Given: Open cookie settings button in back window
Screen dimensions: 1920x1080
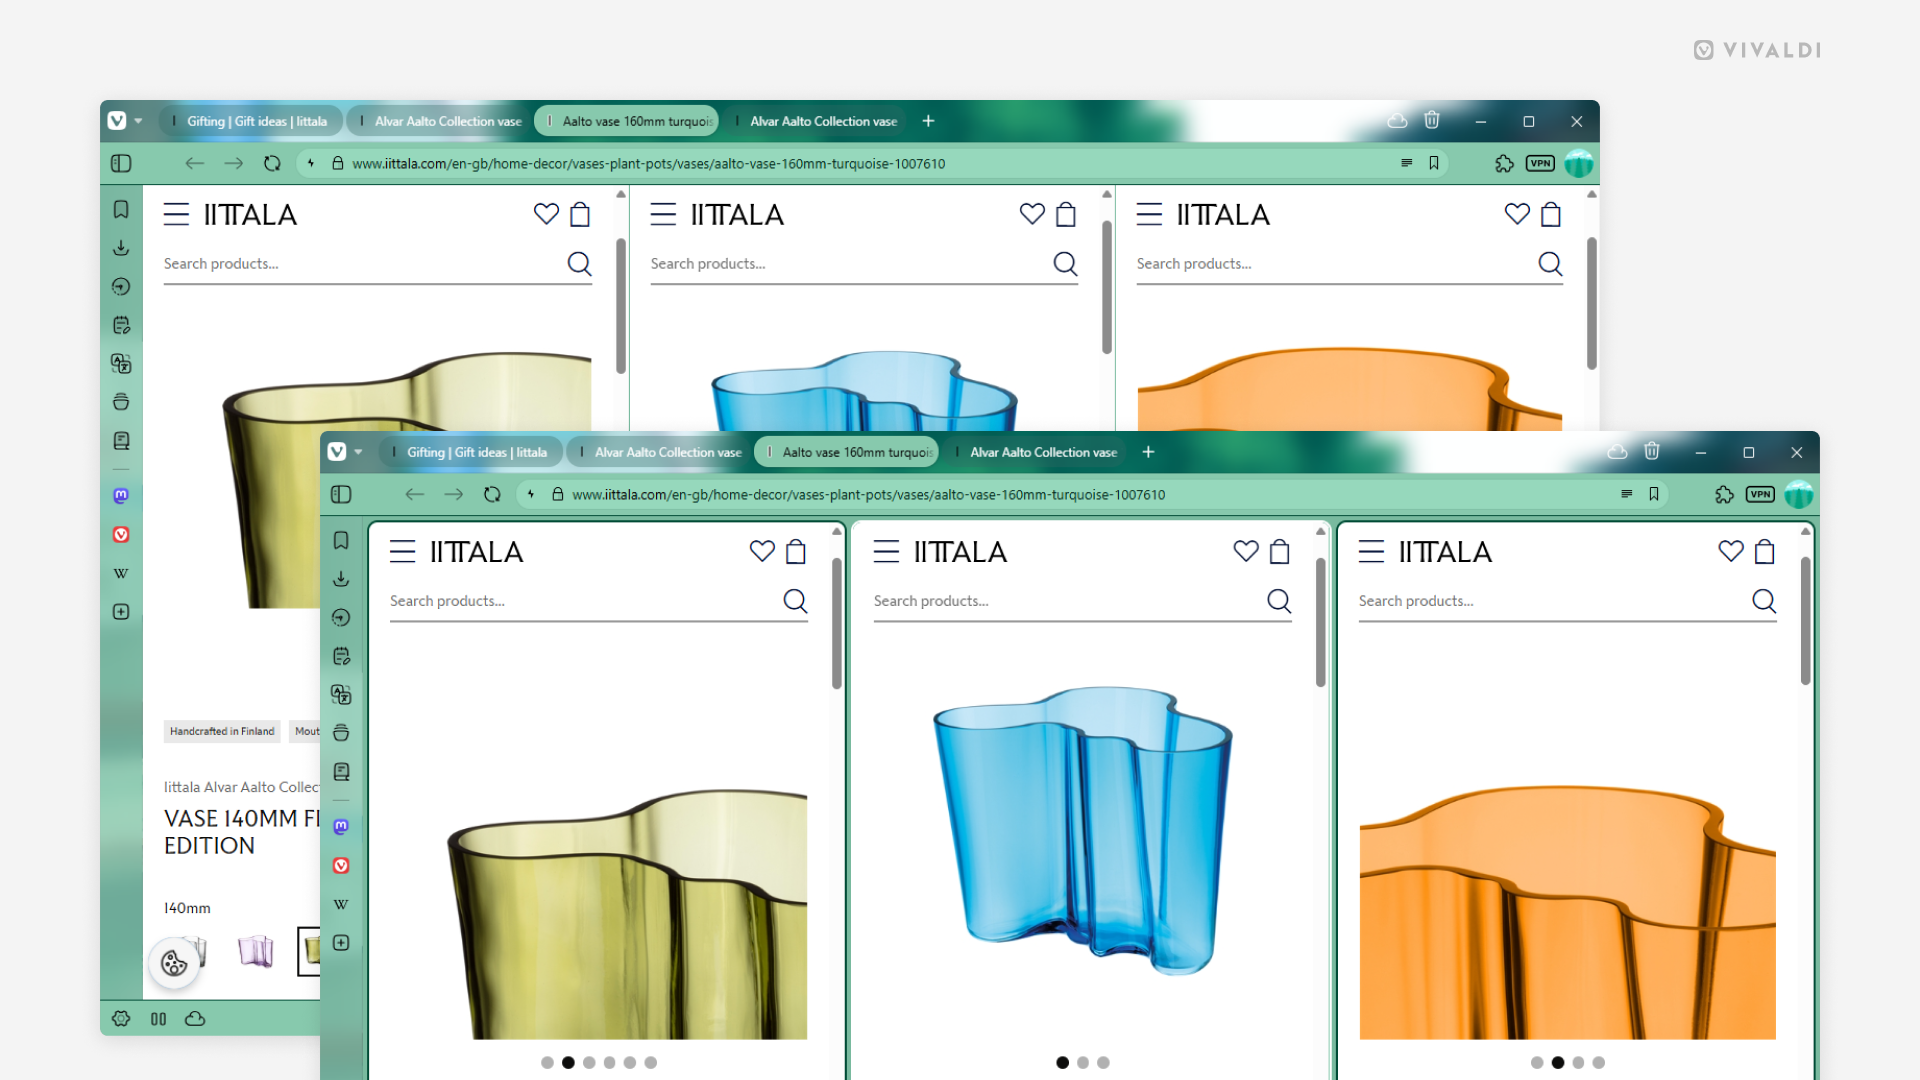Looking at the screenshot, I should [x=174, y=963].
